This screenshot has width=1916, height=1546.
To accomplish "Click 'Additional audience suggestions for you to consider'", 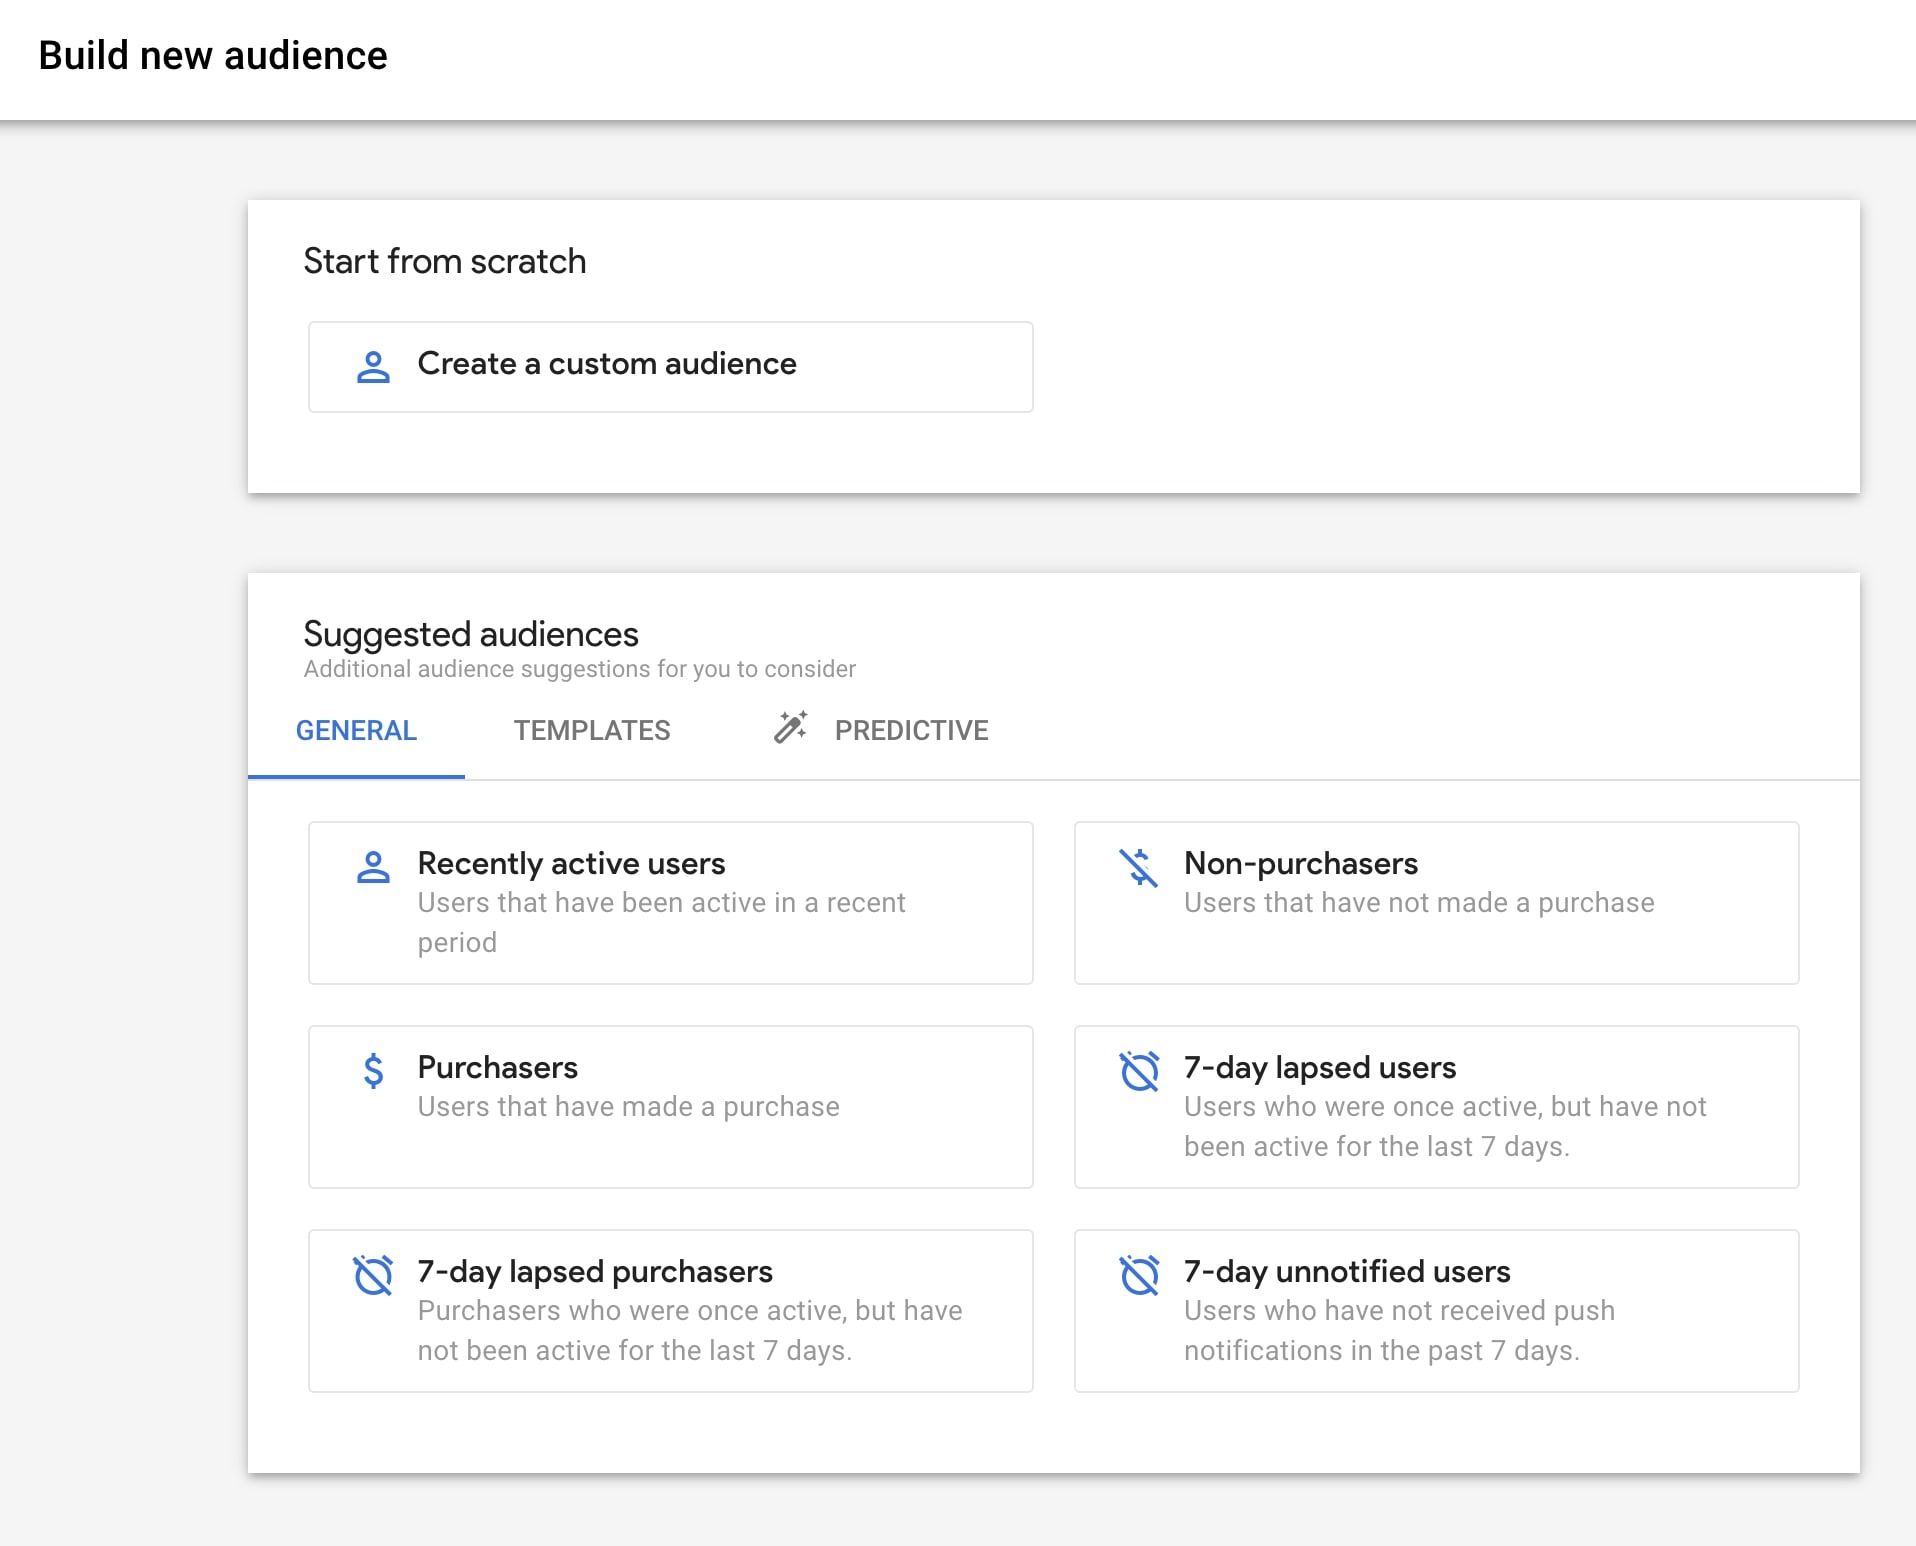I will point(580,669).
